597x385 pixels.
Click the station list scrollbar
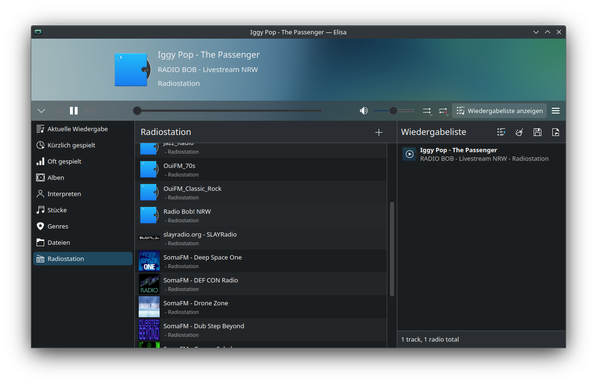coord(392,249)
